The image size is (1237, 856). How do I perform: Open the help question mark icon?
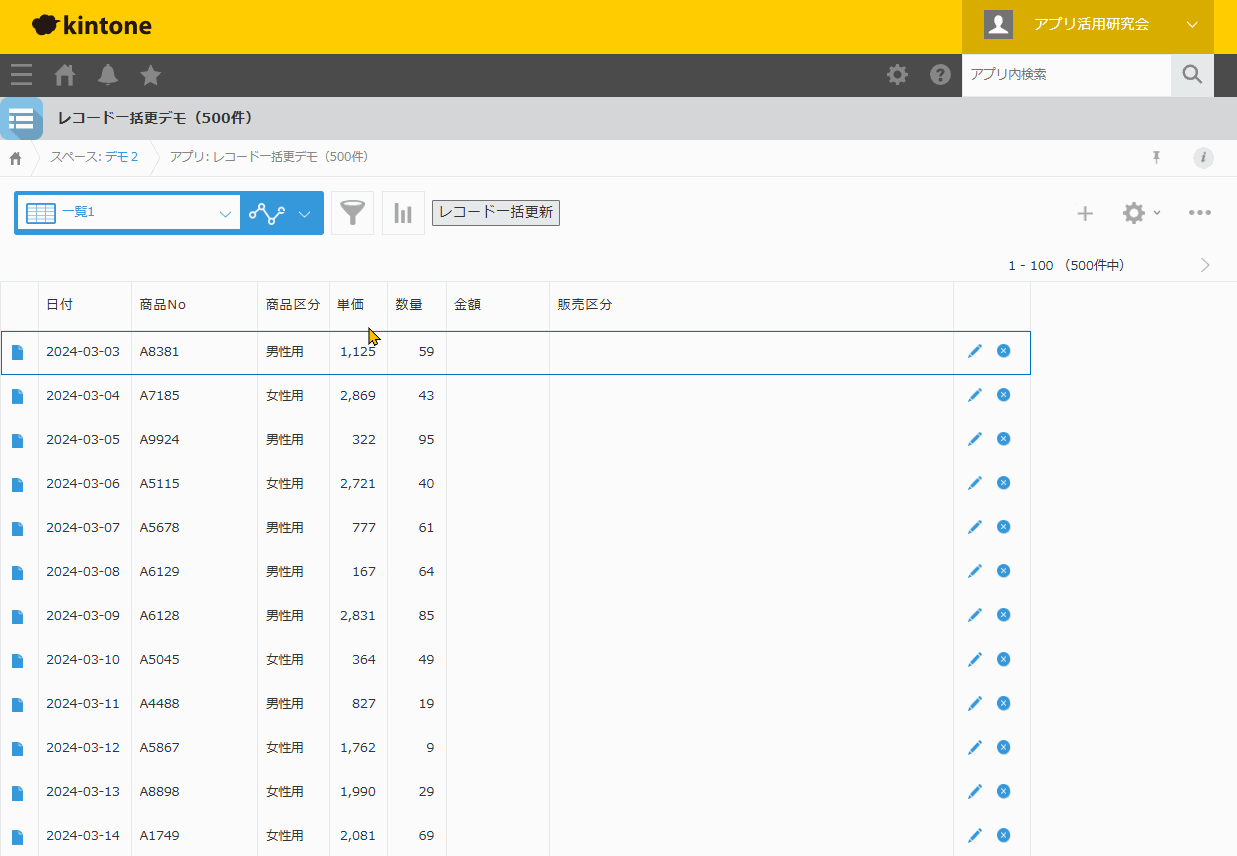[940, 75]
